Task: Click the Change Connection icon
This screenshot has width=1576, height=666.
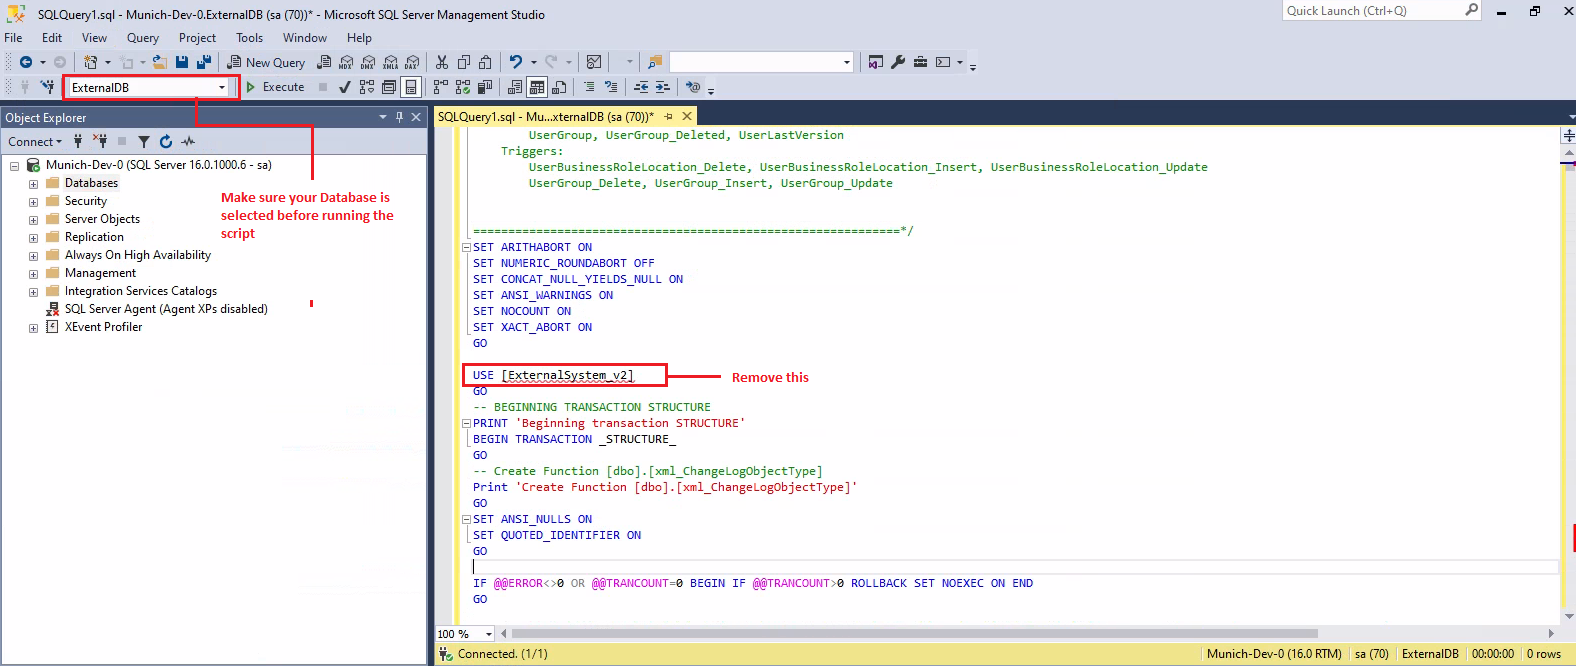Action: pos(47,87)
